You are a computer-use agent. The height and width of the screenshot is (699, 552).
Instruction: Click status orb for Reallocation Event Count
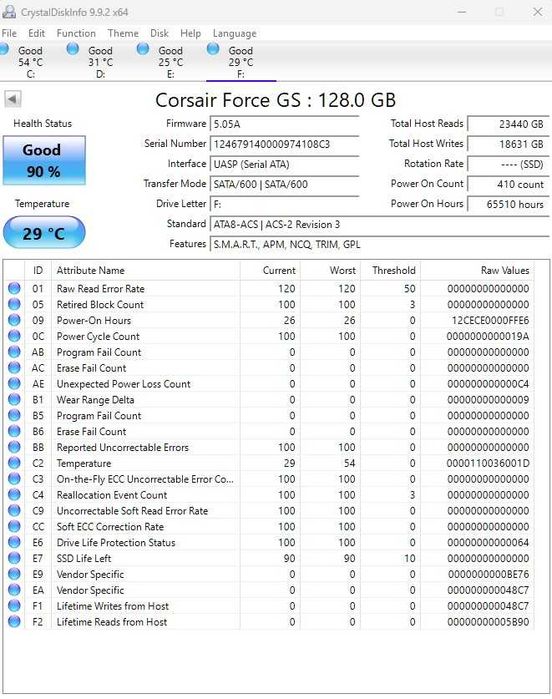[x=14, y=495]
